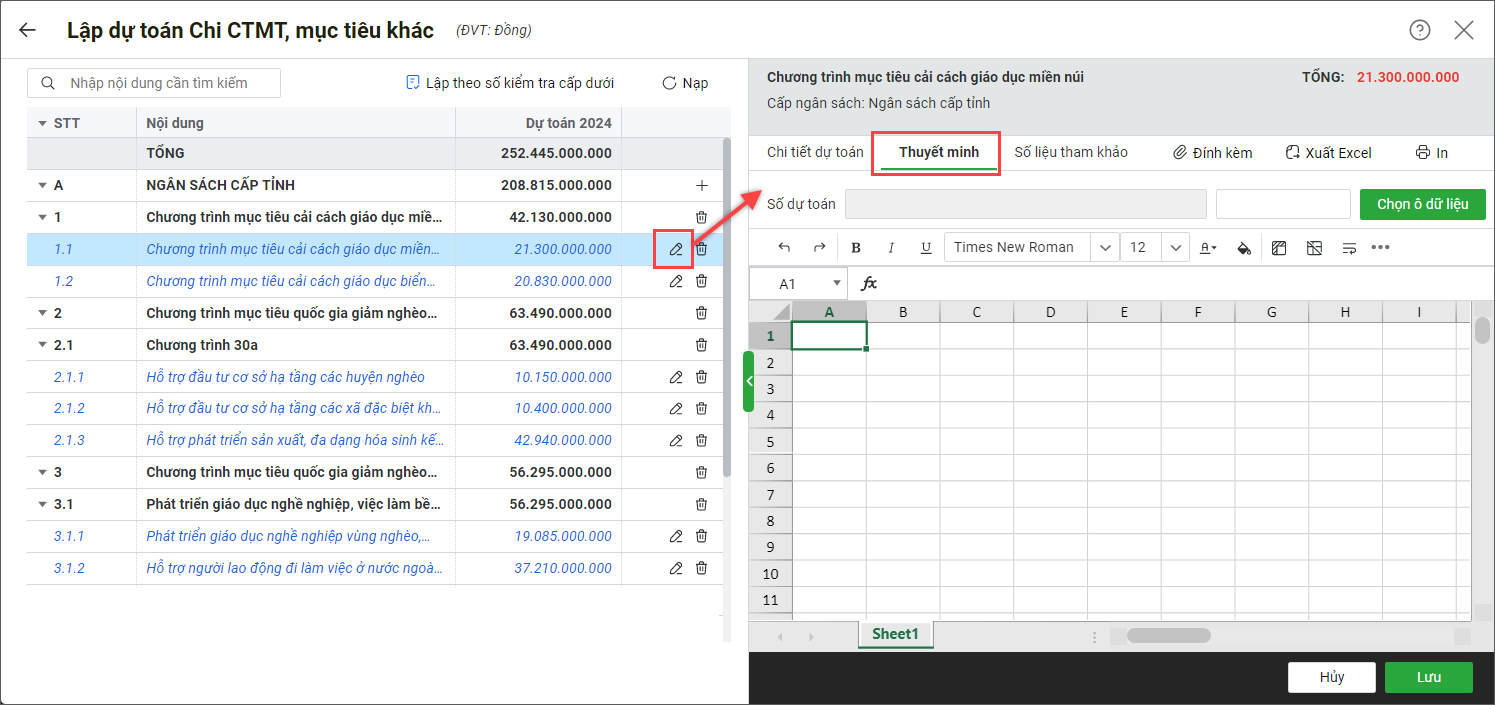Open the Số liệu tham khảo tab
This screenshot has width=1495, height=705.
[x=1070, y=152]
